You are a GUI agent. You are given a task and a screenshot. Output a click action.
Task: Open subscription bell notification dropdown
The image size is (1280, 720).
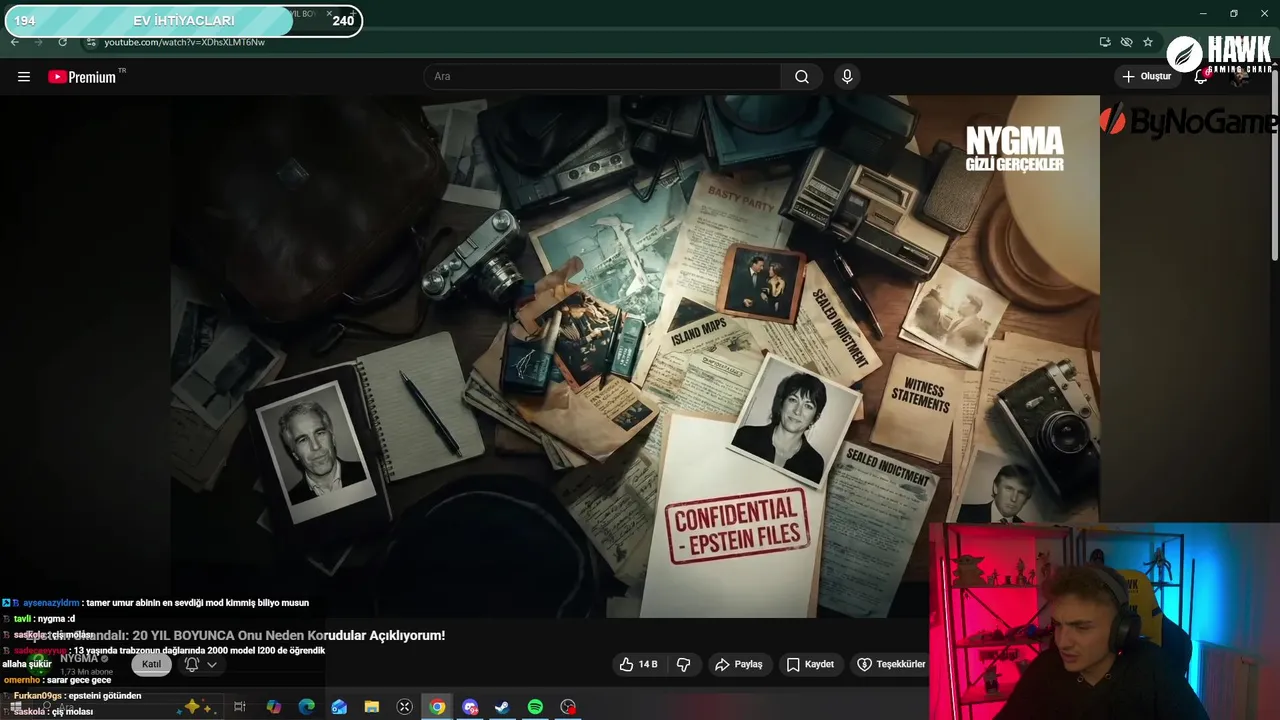[x=200, y=664]
